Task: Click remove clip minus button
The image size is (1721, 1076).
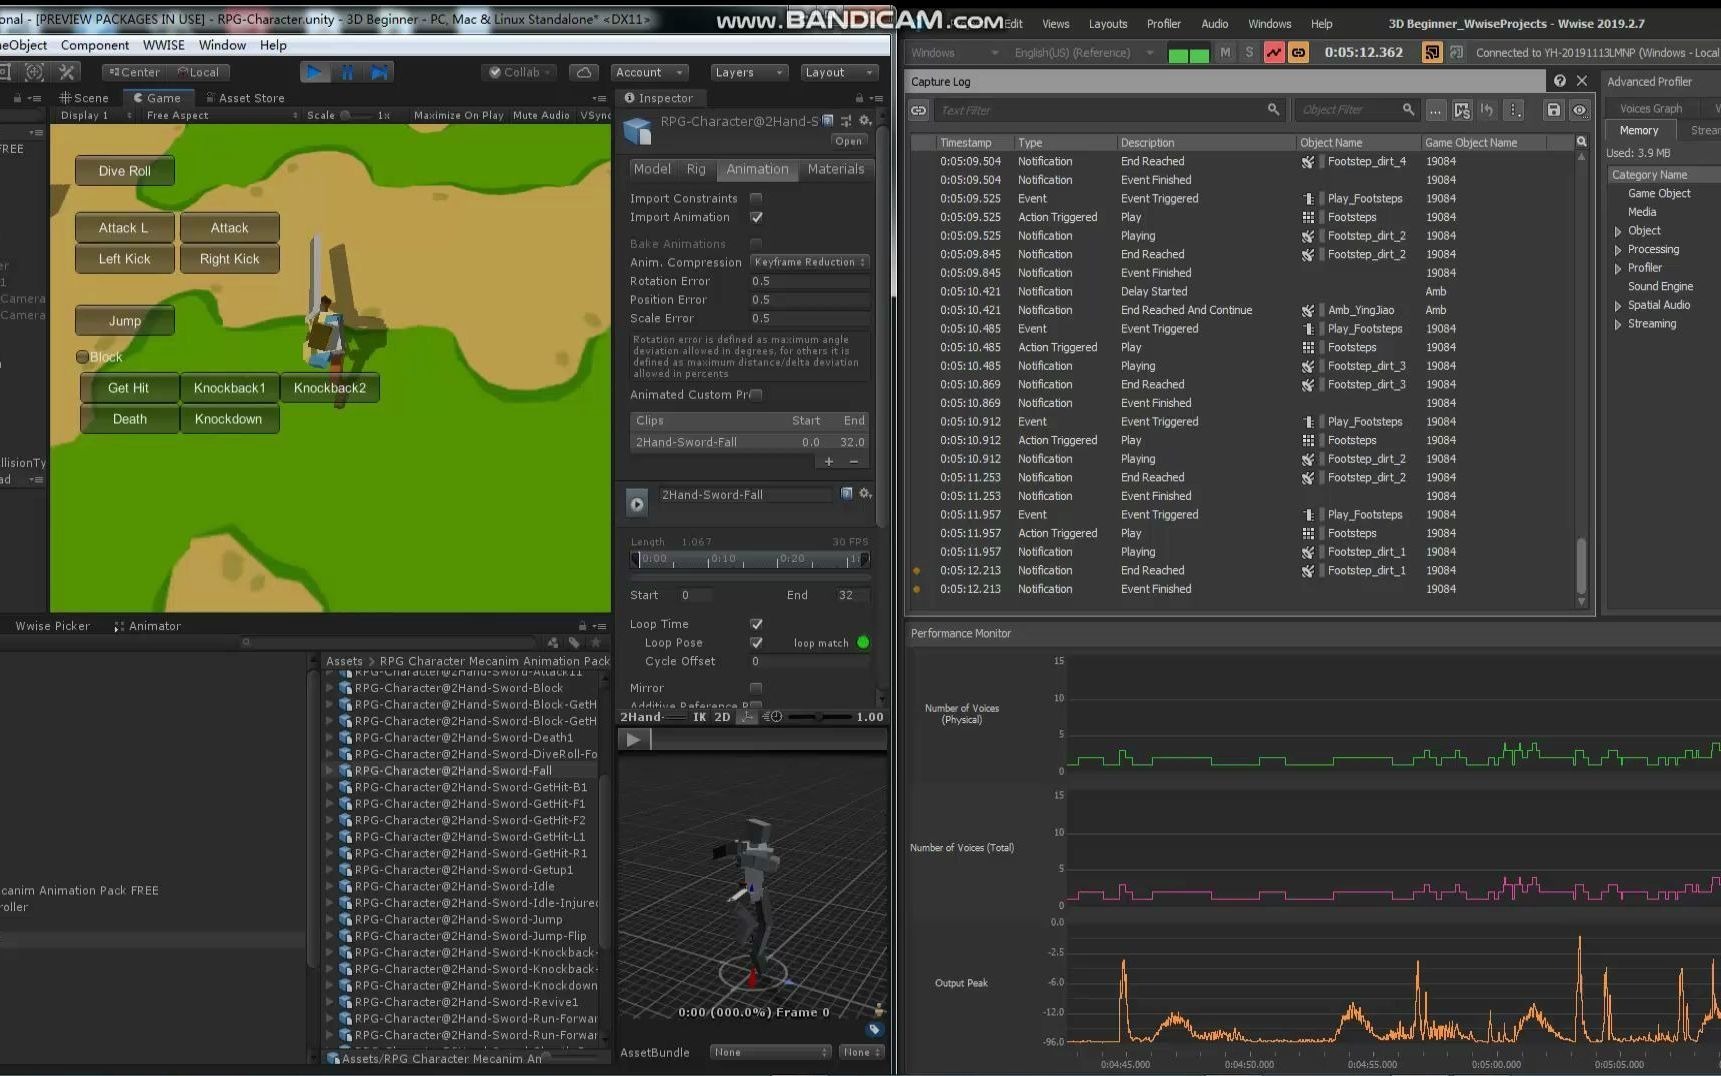Action: (853, 461)
